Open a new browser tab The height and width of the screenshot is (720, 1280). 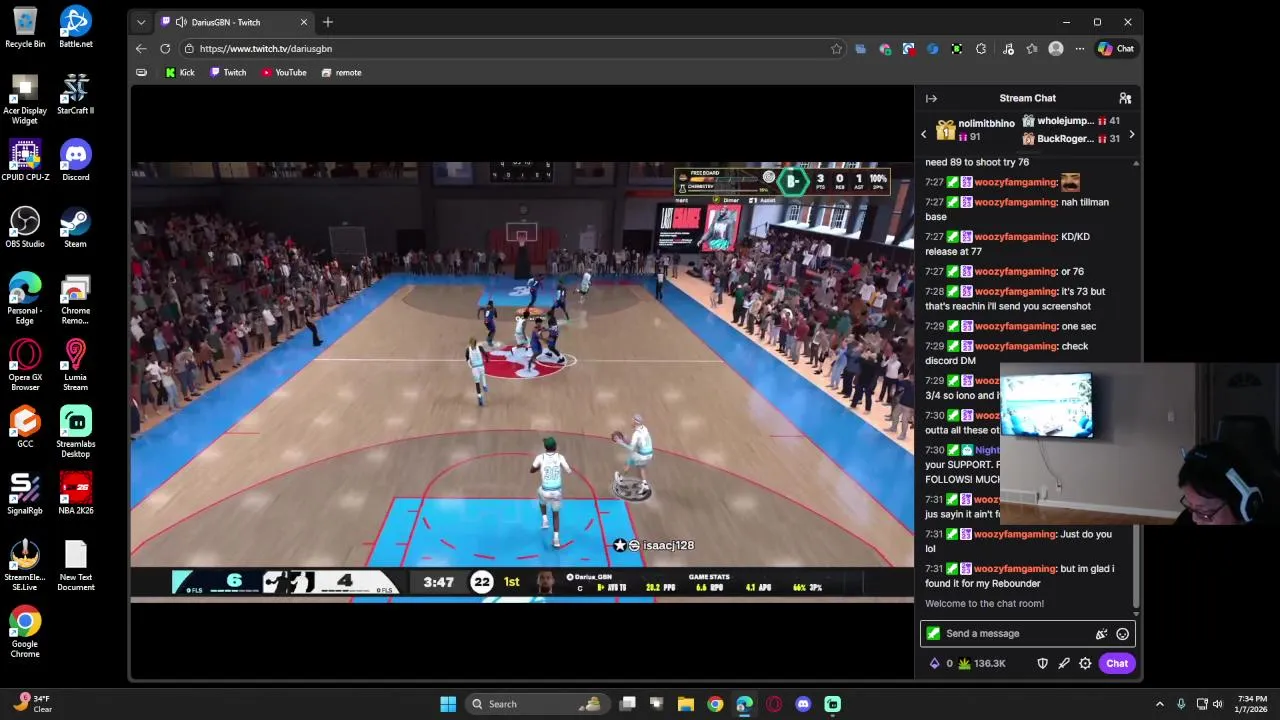tap(328, 22)
